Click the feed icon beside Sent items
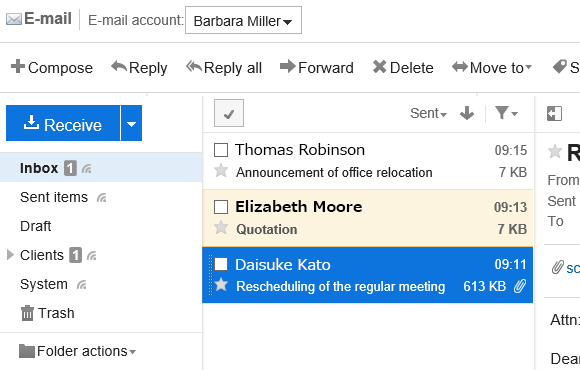The width and height of the screenshot is (580, 370). (102, 198)
